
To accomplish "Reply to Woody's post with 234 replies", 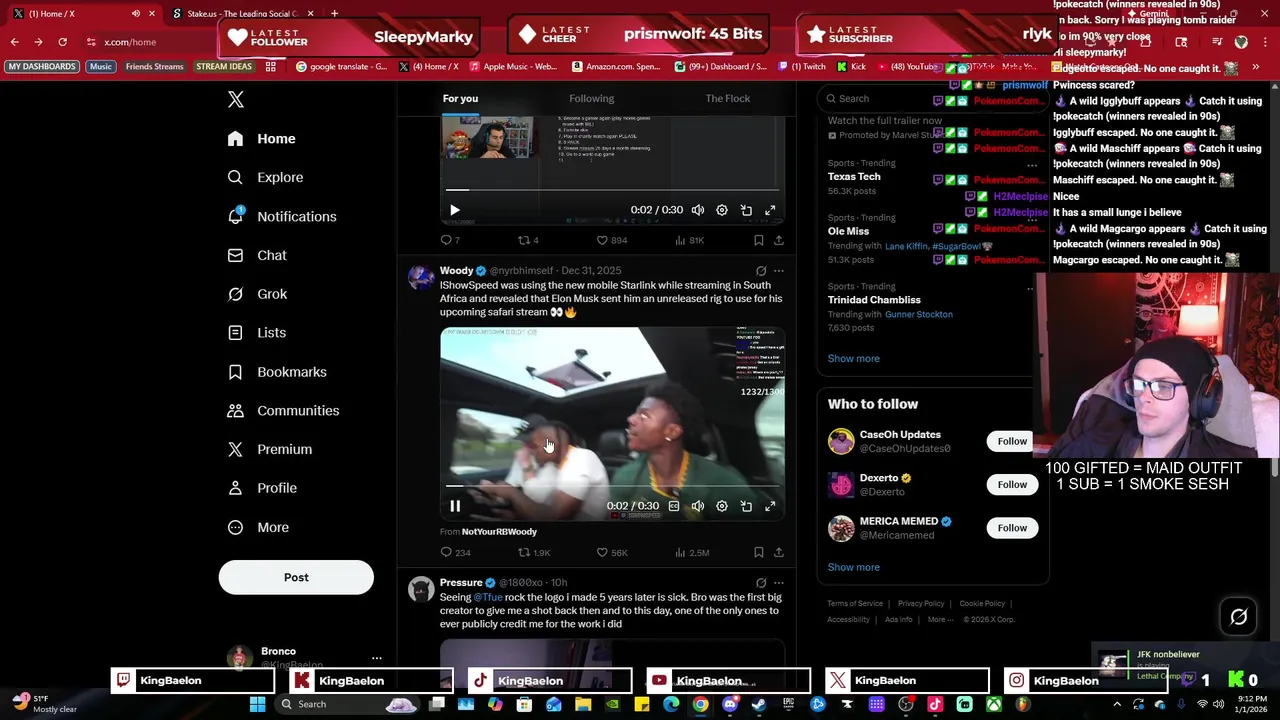I will click(x=456, y=552).
